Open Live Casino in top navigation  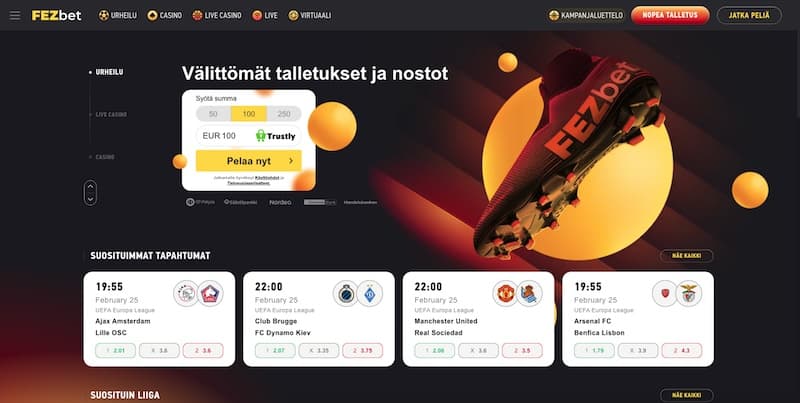(217, 15)
